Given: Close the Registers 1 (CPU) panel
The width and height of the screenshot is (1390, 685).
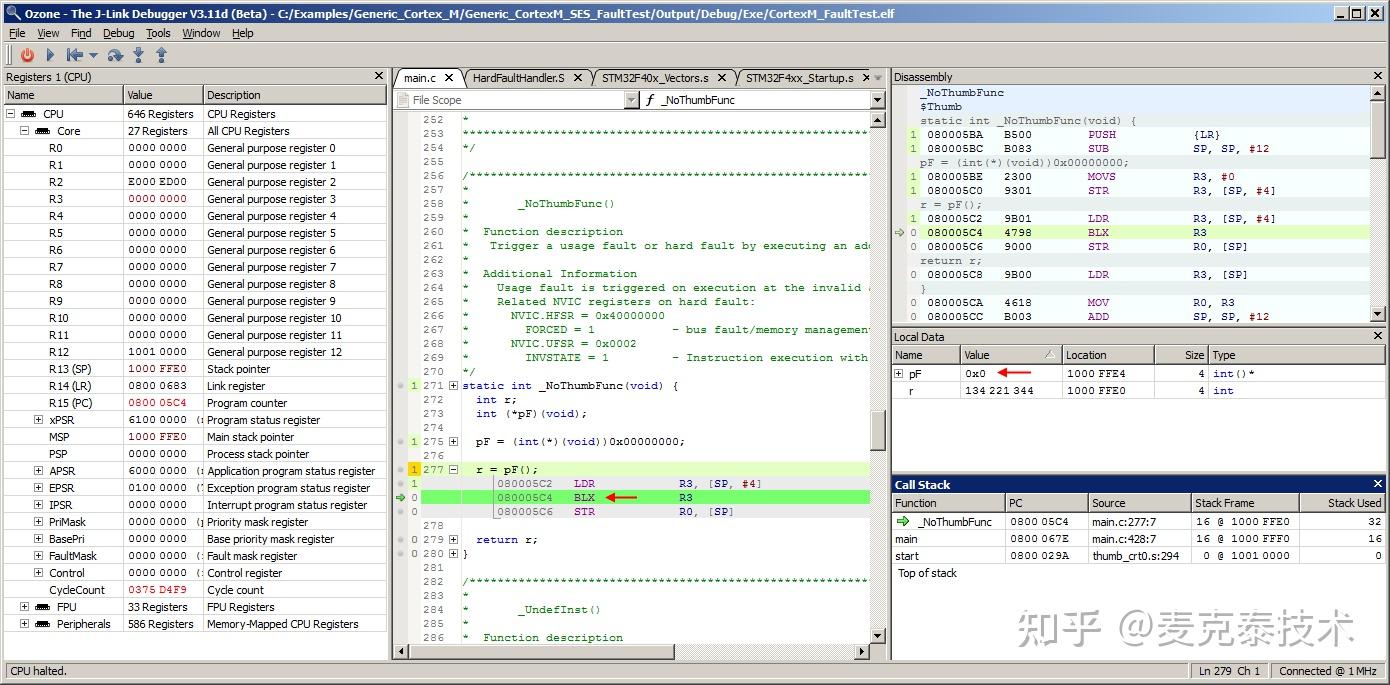Looking at the screenshot, I should [x=378, y=76].
